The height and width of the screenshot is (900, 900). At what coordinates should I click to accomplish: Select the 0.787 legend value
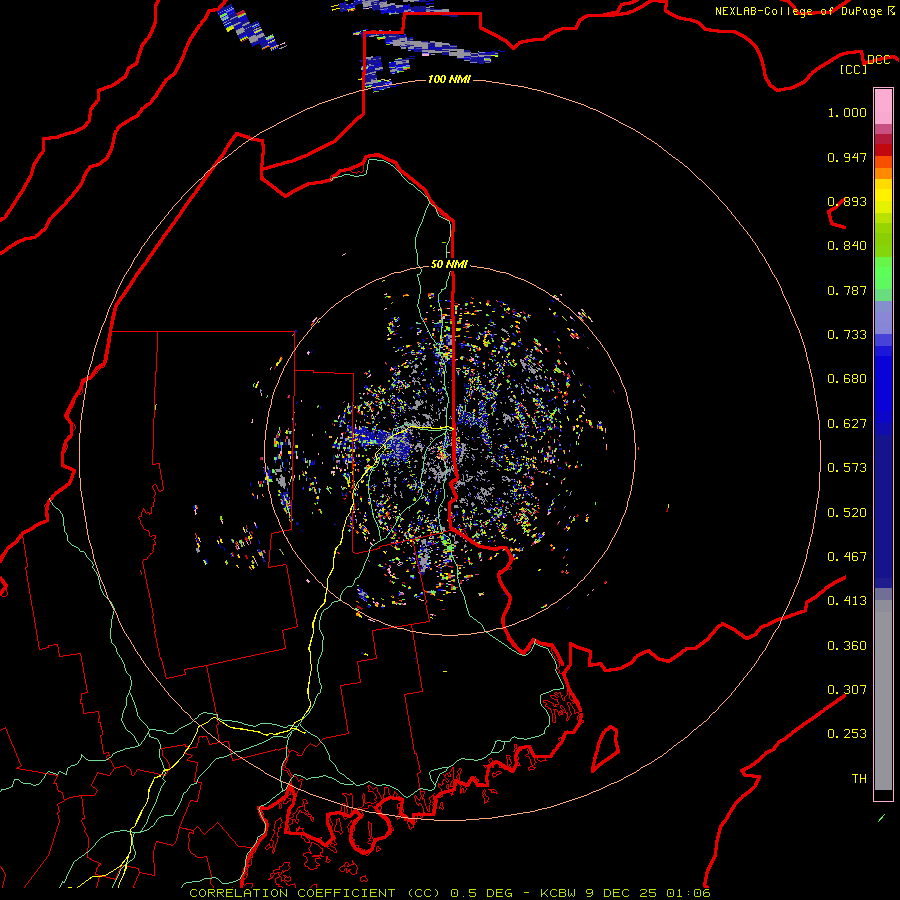pos(847,290)
